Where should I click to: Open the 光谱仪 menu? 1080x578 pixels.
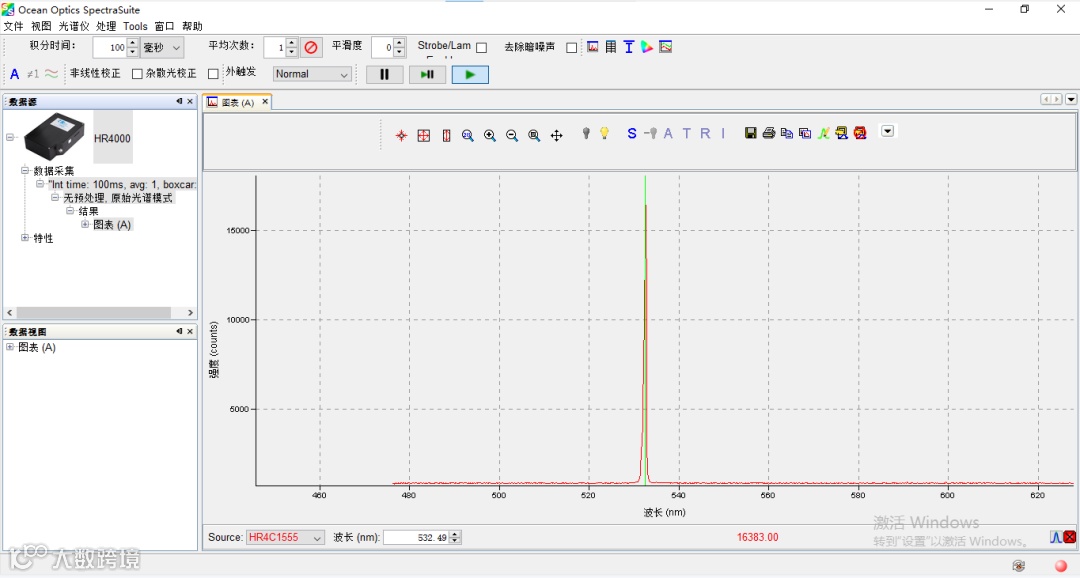(74, 26)
